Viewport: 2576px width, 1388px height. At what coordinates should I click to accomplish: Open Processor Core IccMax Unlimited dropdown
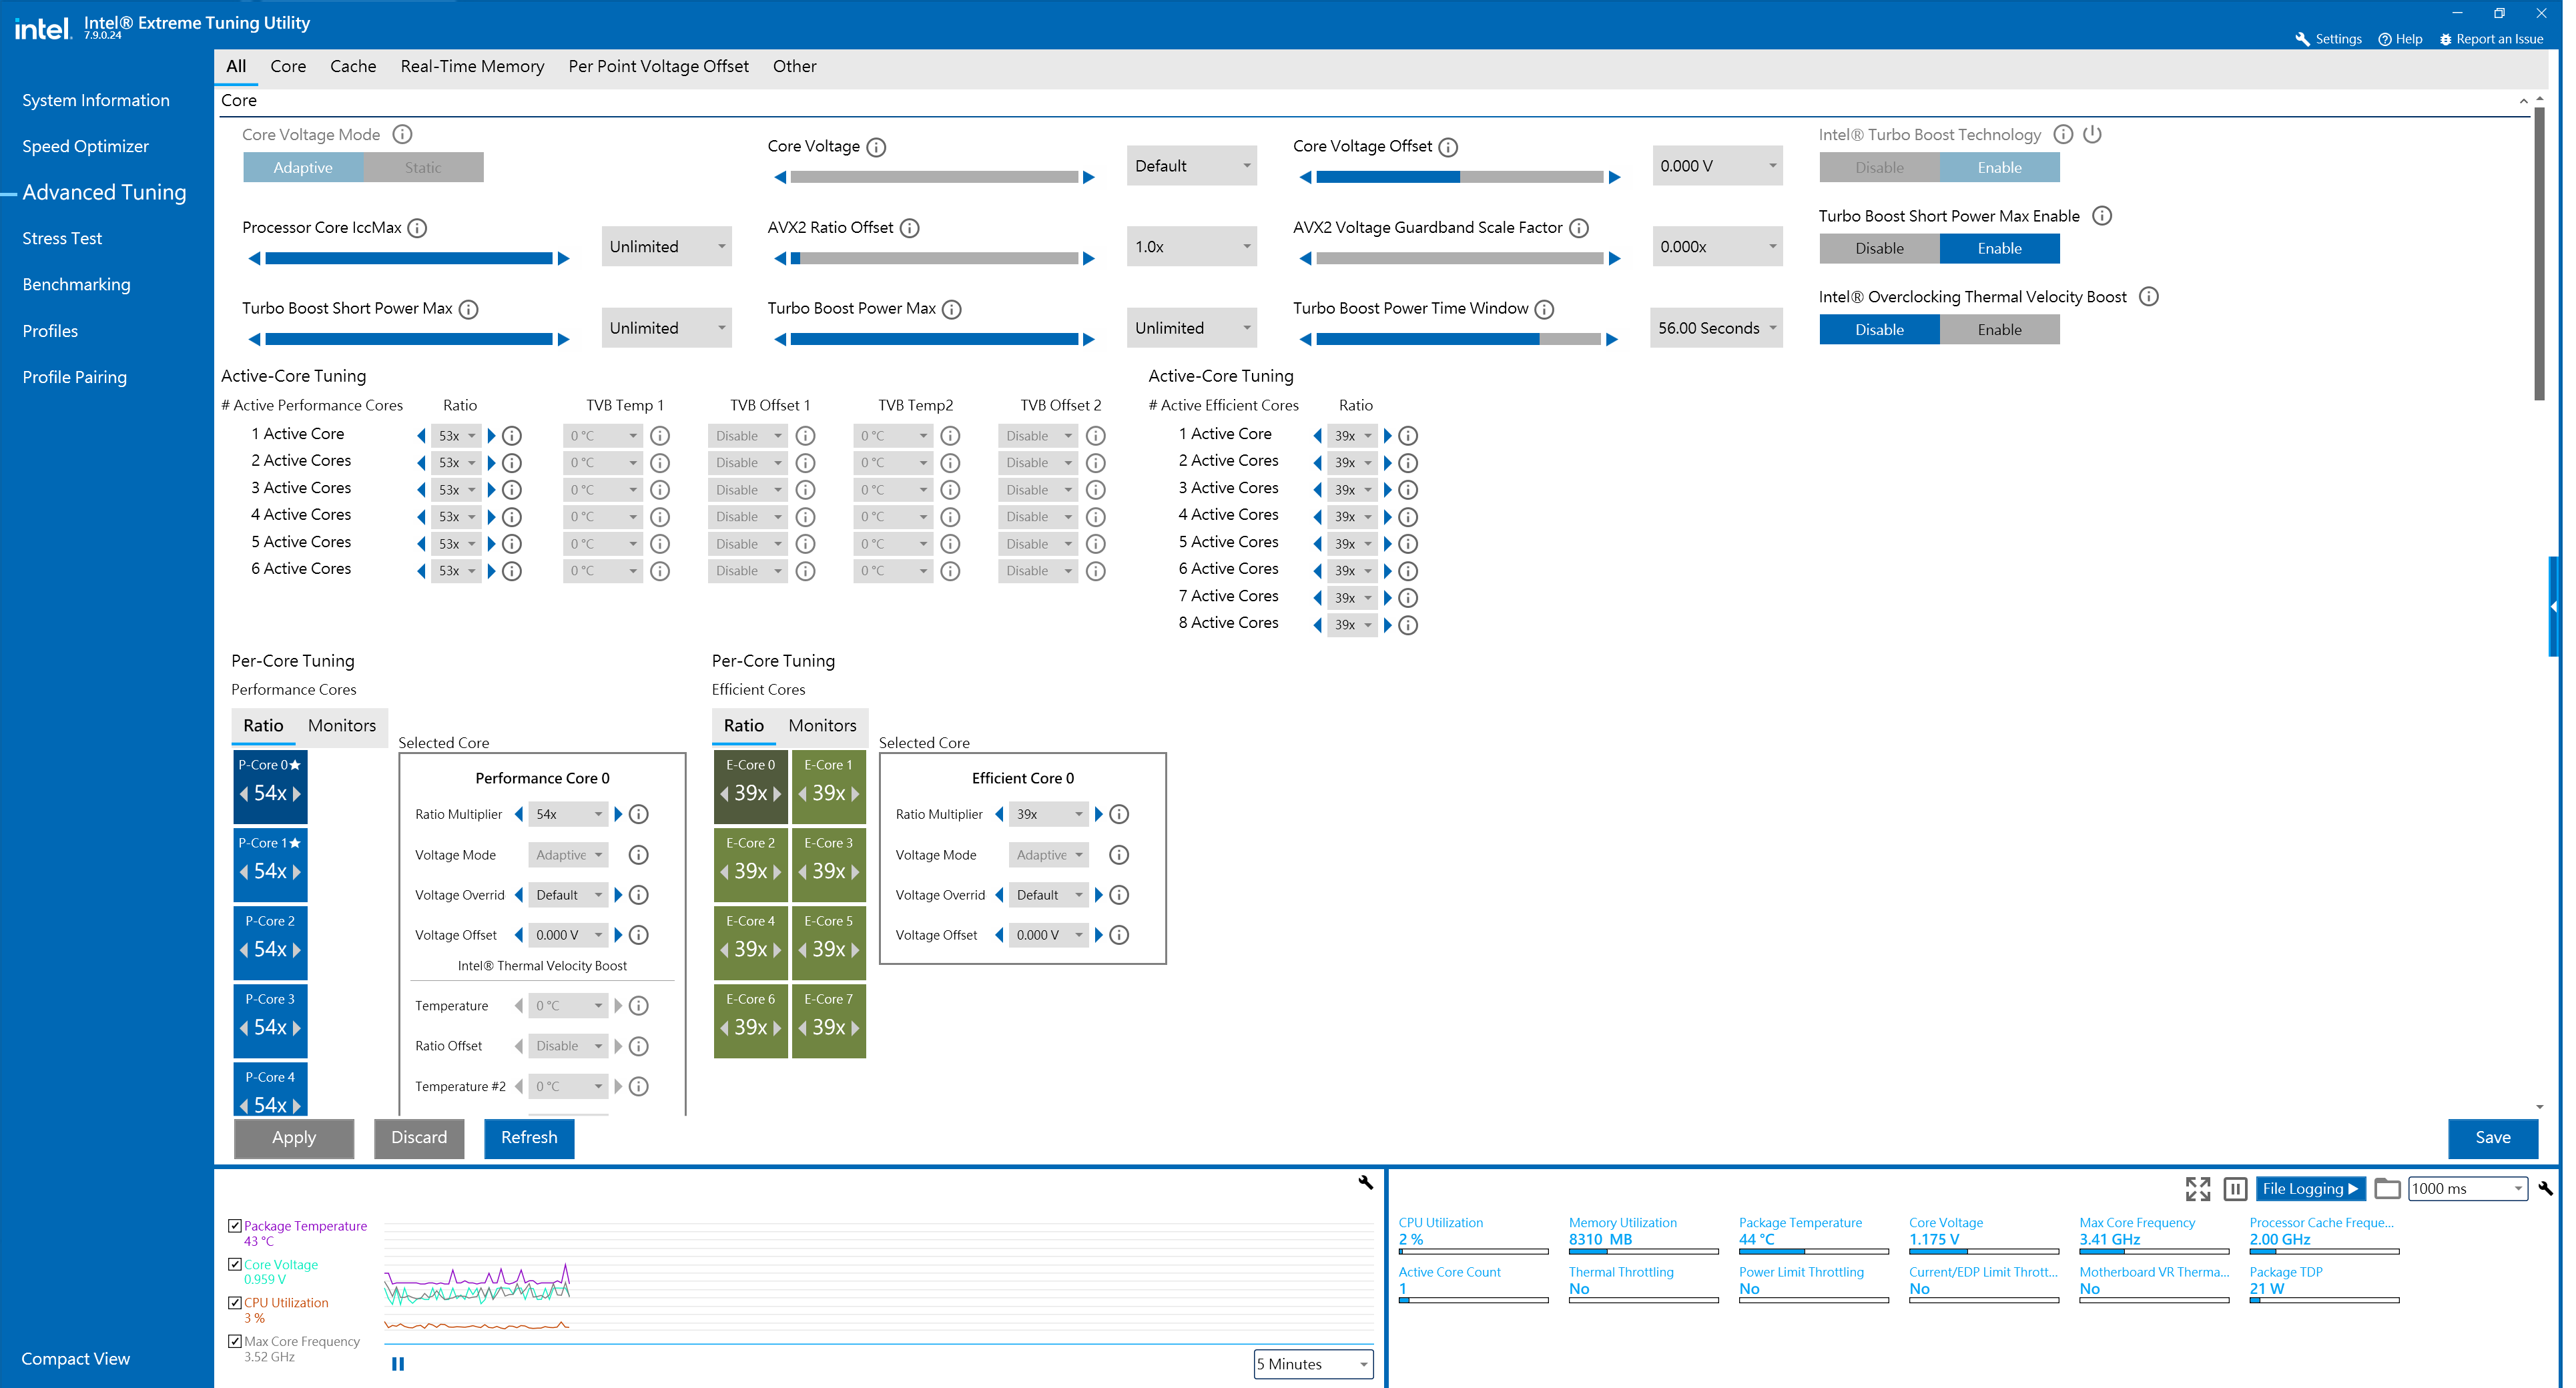coord(666,247)
